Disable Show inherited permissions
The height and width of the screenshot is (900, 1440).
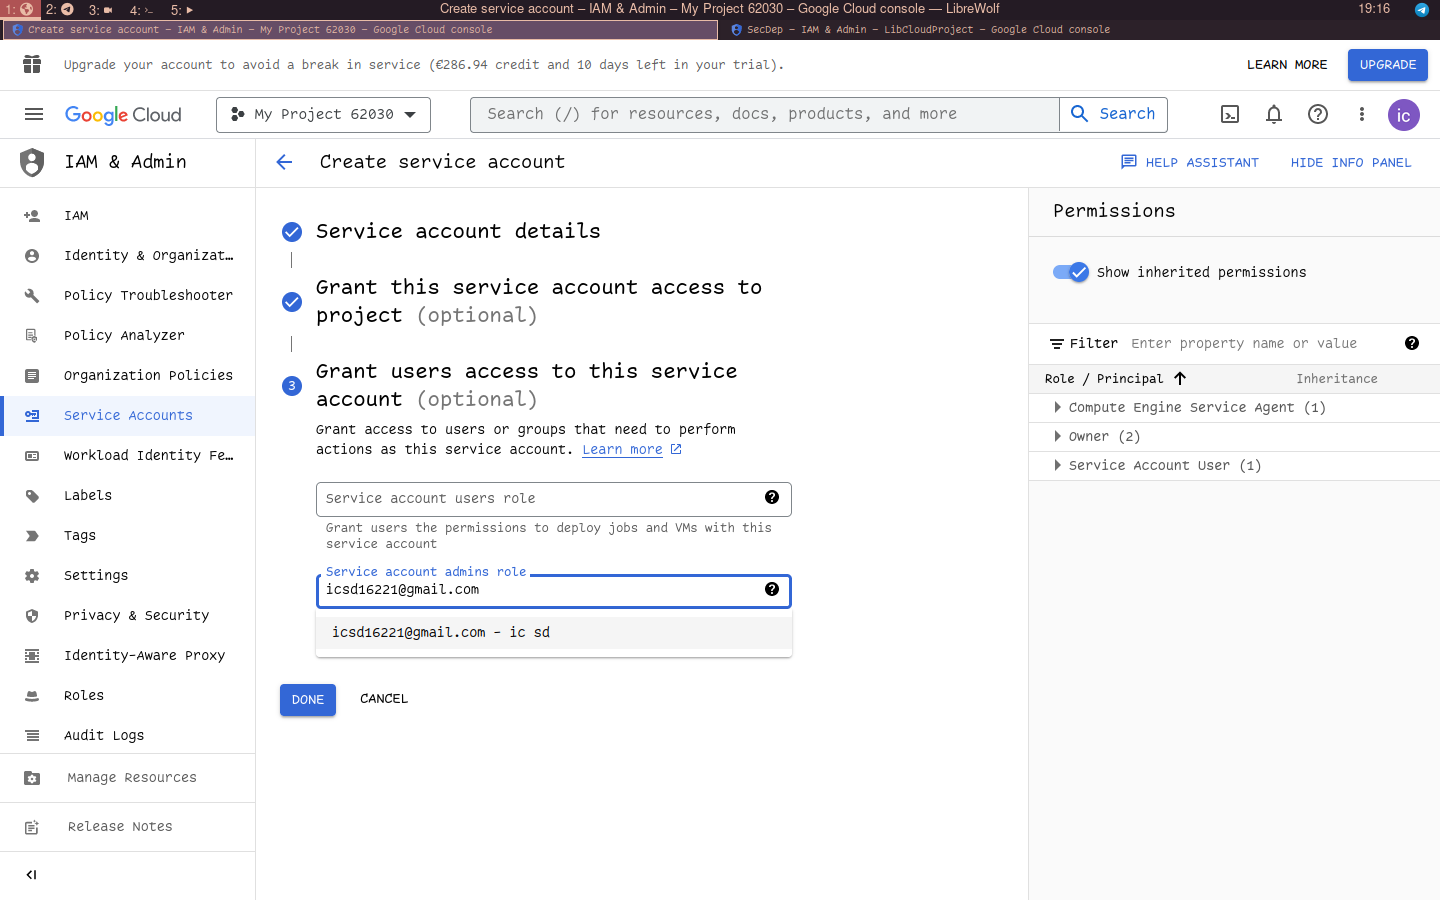1070,271
